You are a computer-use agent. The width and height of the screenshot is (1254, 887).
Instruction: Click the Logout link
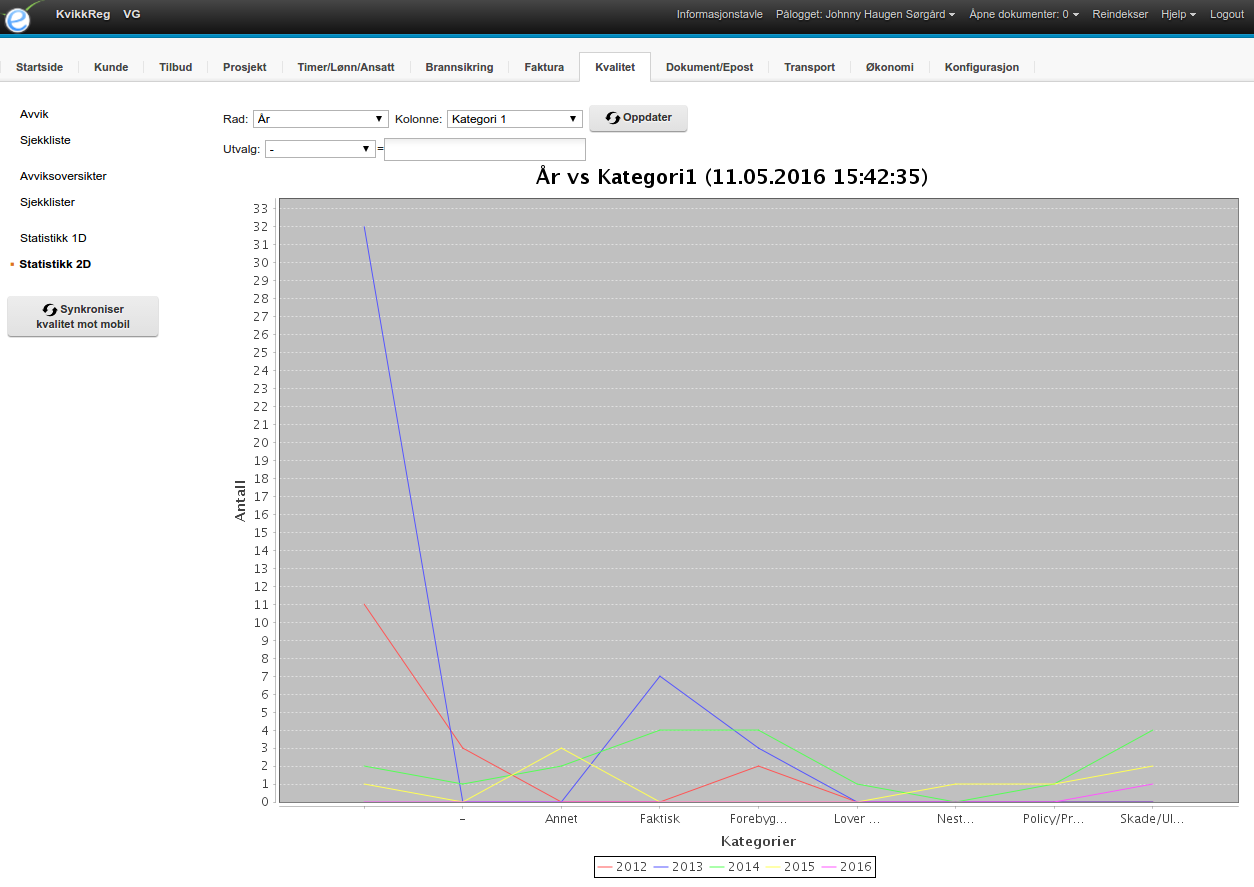(1227, 14)
